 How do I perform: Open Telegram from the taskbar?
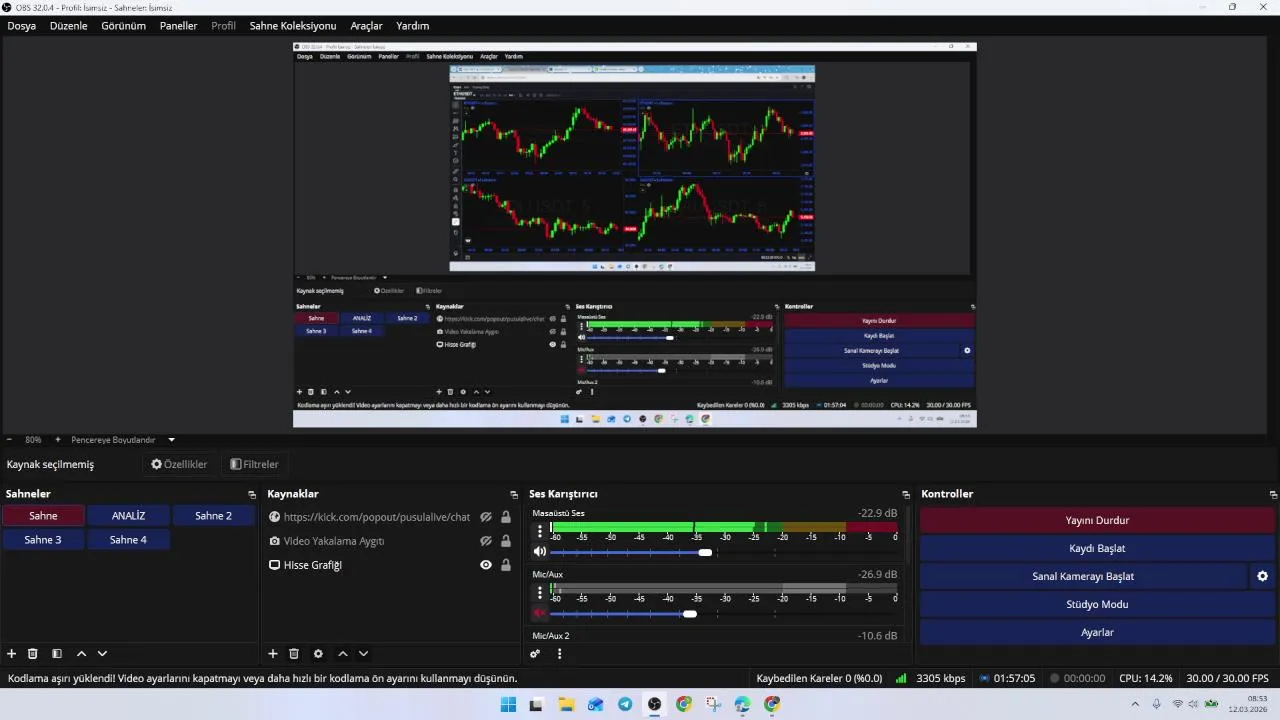pos(625,704)
